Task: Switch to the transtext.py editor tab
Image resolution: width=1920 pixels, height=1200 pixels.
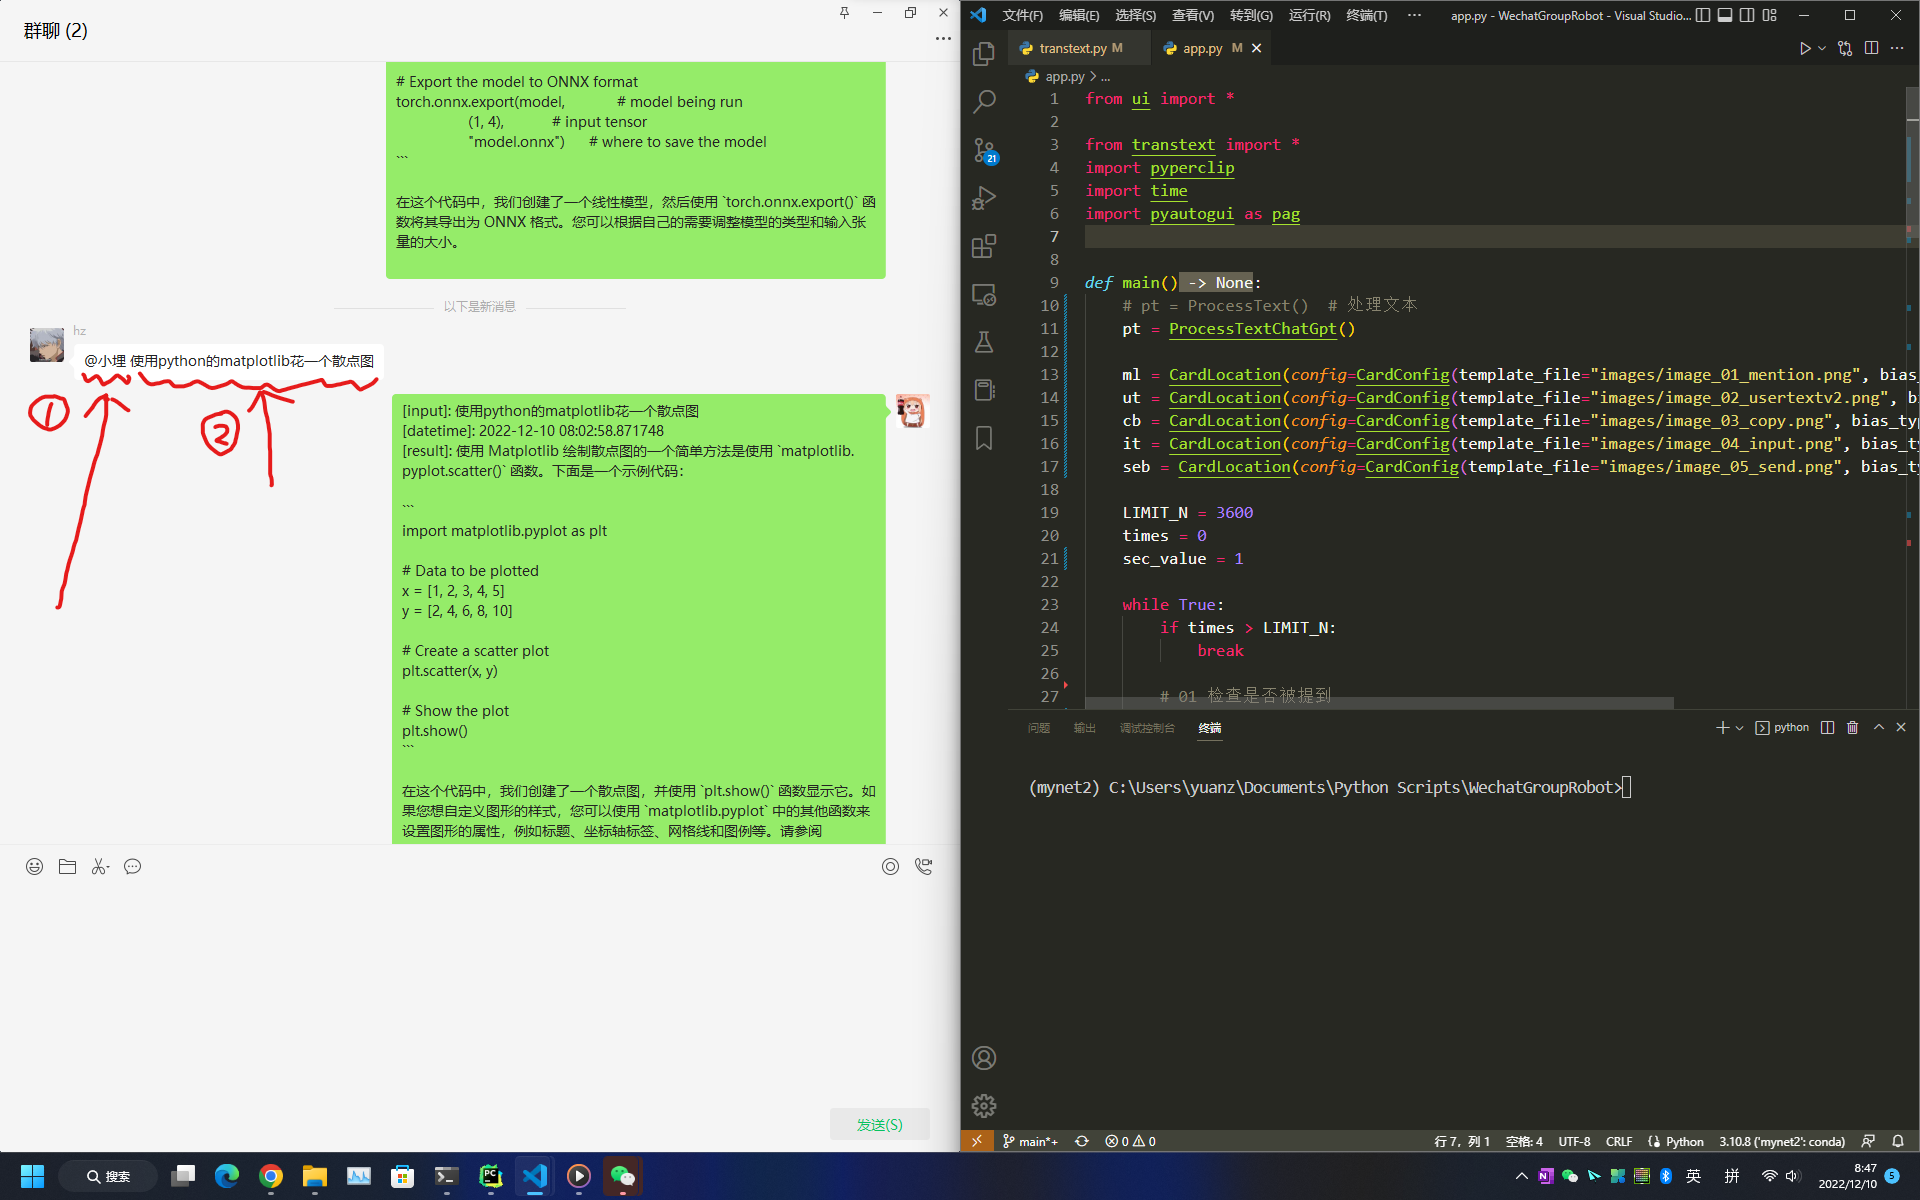Action: [1072, 48]
